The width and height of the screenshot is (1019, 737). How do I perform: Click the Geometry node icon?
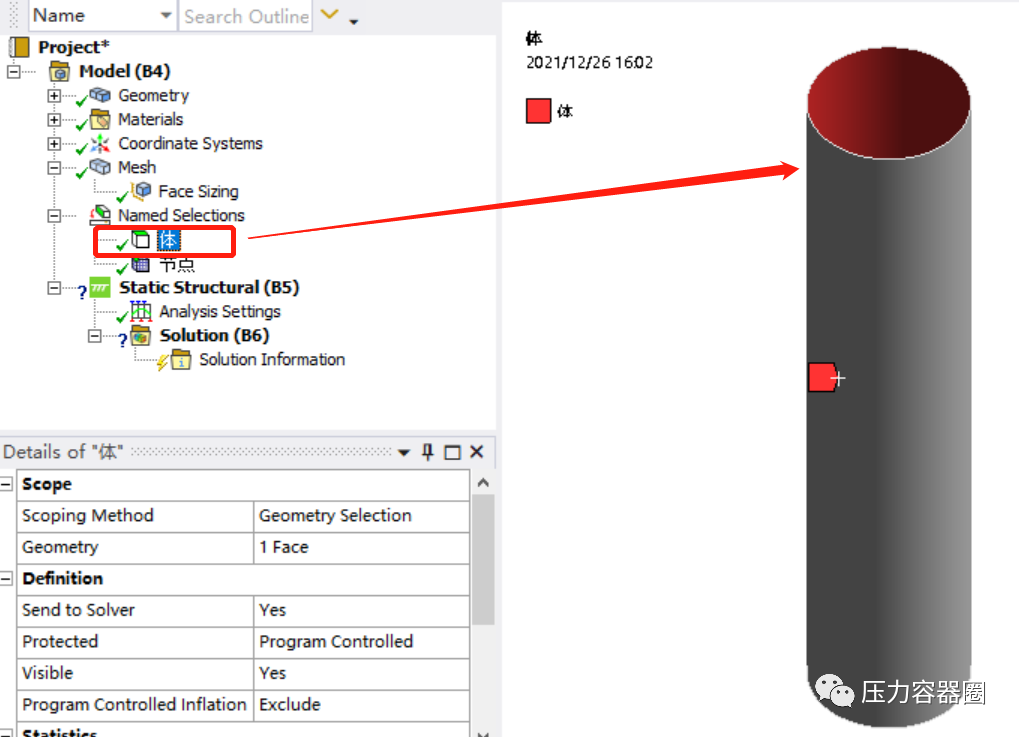[x=100, y=95]
